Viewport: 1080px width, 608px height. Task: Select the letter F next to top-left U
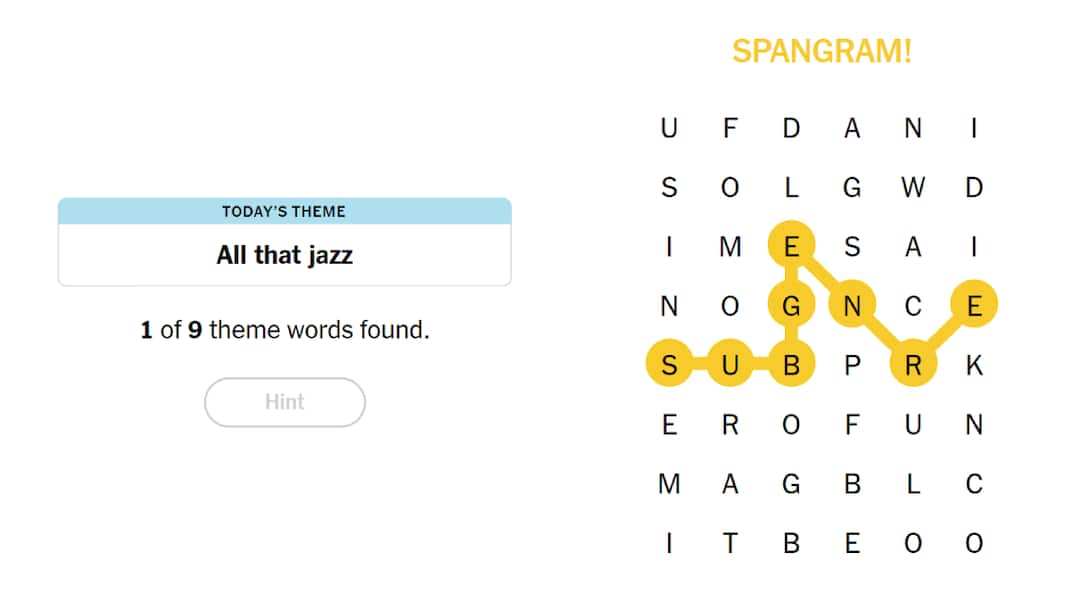coord(730,128)
